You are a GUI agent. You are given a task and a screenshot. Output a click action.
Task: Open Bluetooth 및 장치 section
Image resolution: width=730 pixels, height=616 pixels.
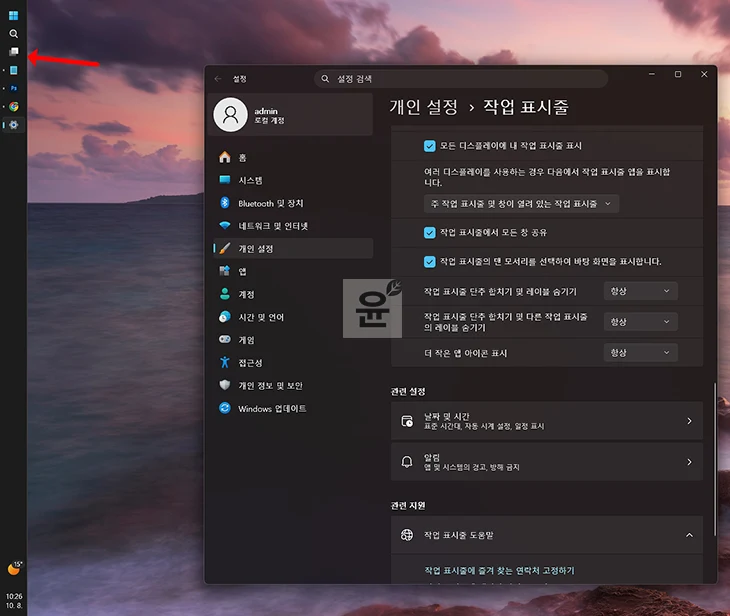point(293,203)
